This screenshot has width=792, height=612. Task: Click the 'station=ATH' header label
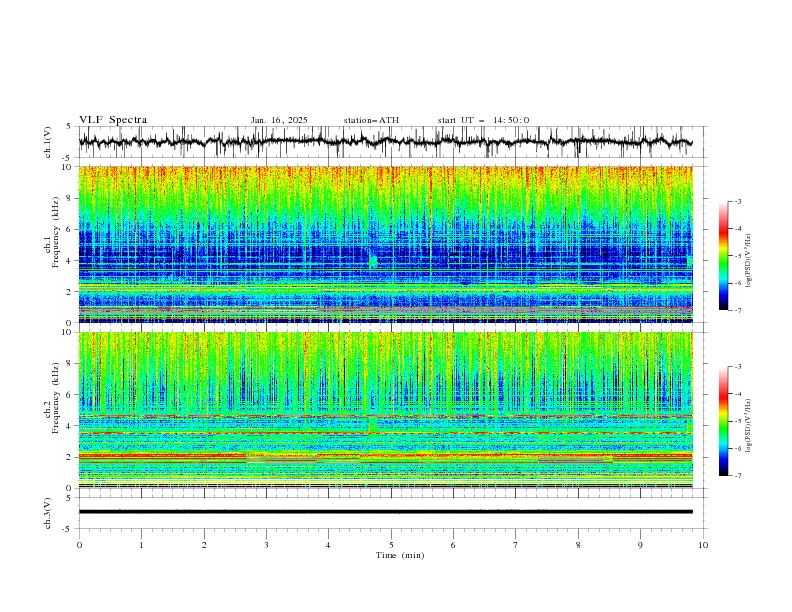pyautogui.click(x=371, y=120)
